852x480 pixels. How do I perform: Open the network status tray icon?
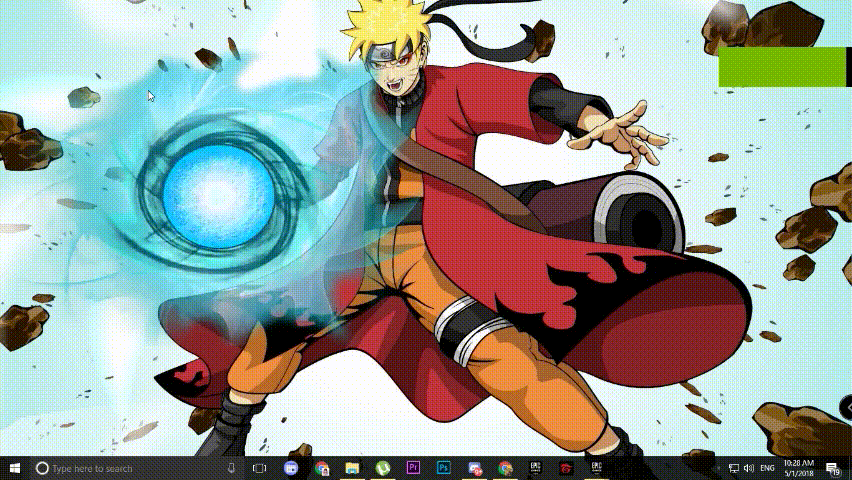734,468
